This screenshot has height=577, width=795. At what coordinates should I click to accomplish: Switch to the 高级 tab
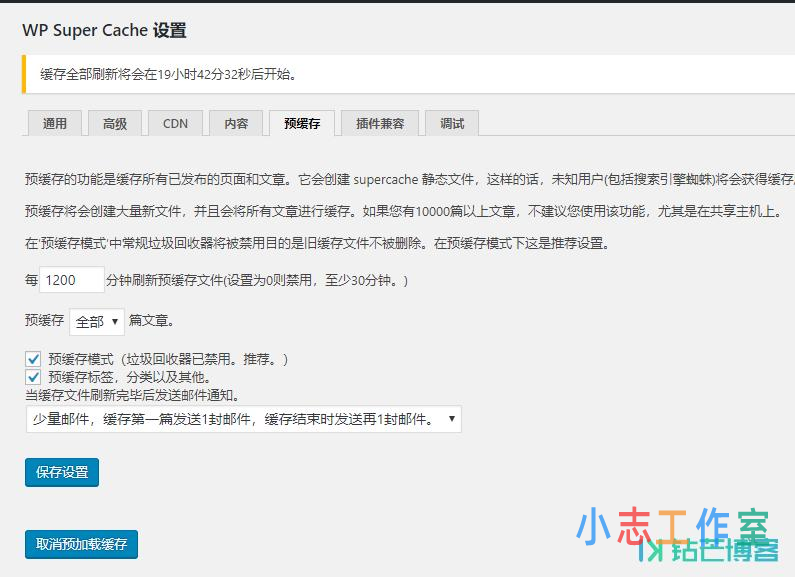pyautogui.click(x=115, y=123)
